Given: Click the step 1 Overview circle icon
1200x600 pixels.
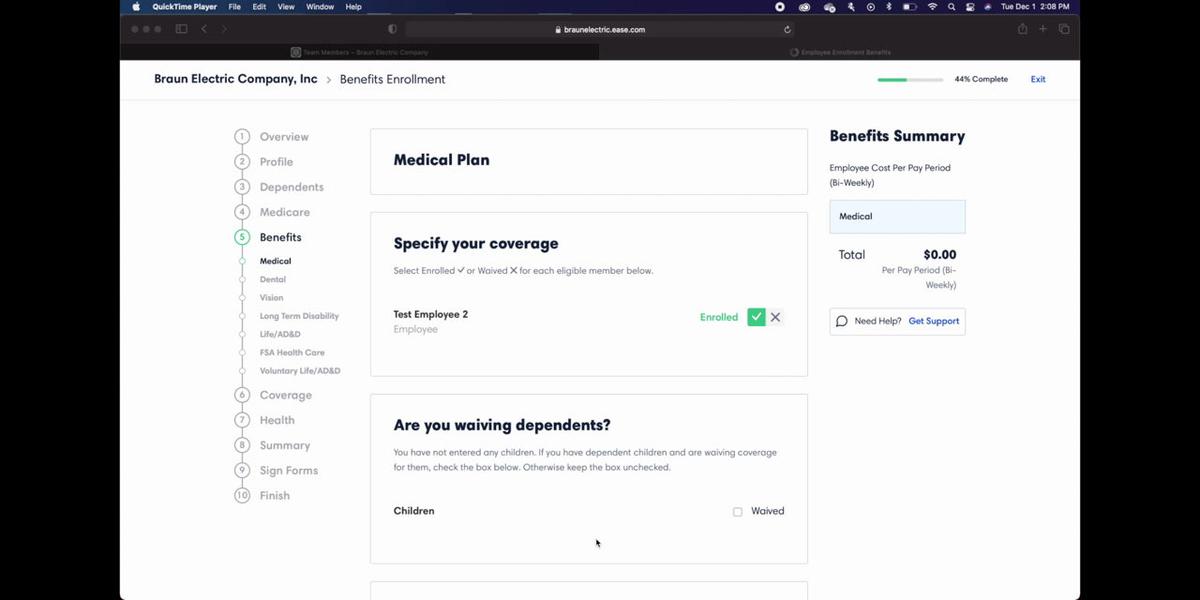Looking at the screenshot, I should click(242, 137).
